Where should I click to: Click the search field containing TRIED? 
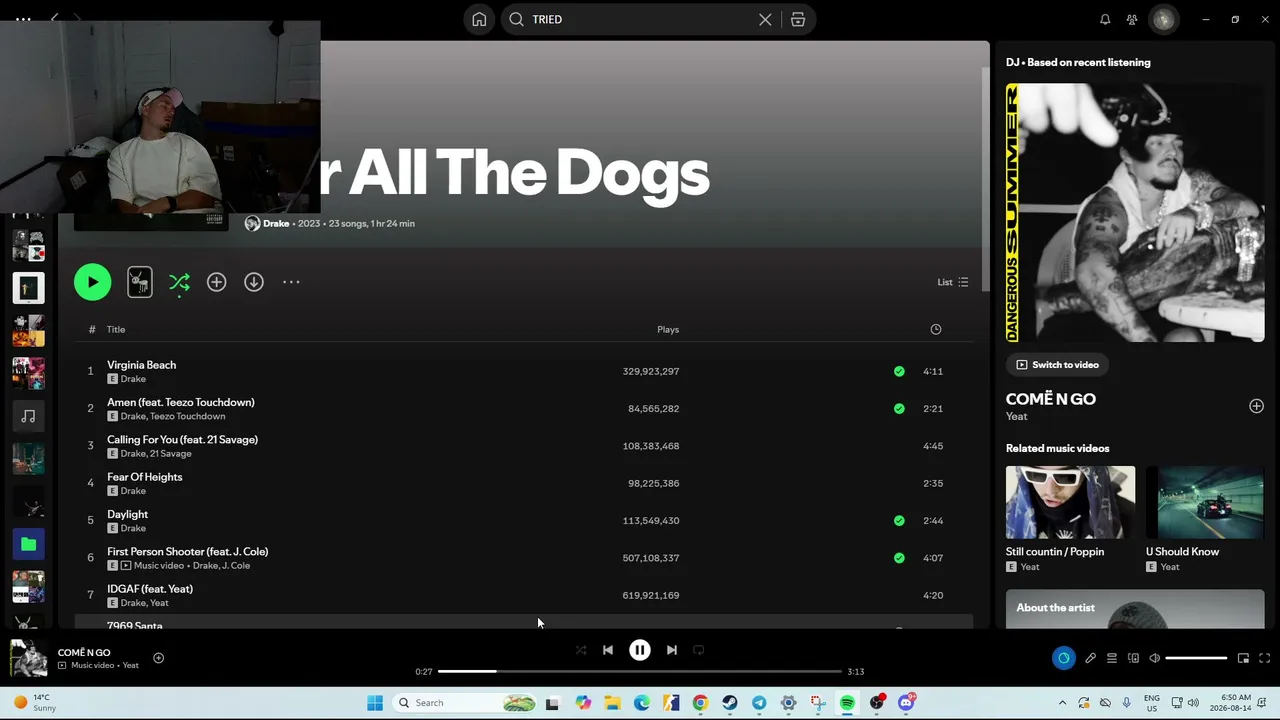658,19
